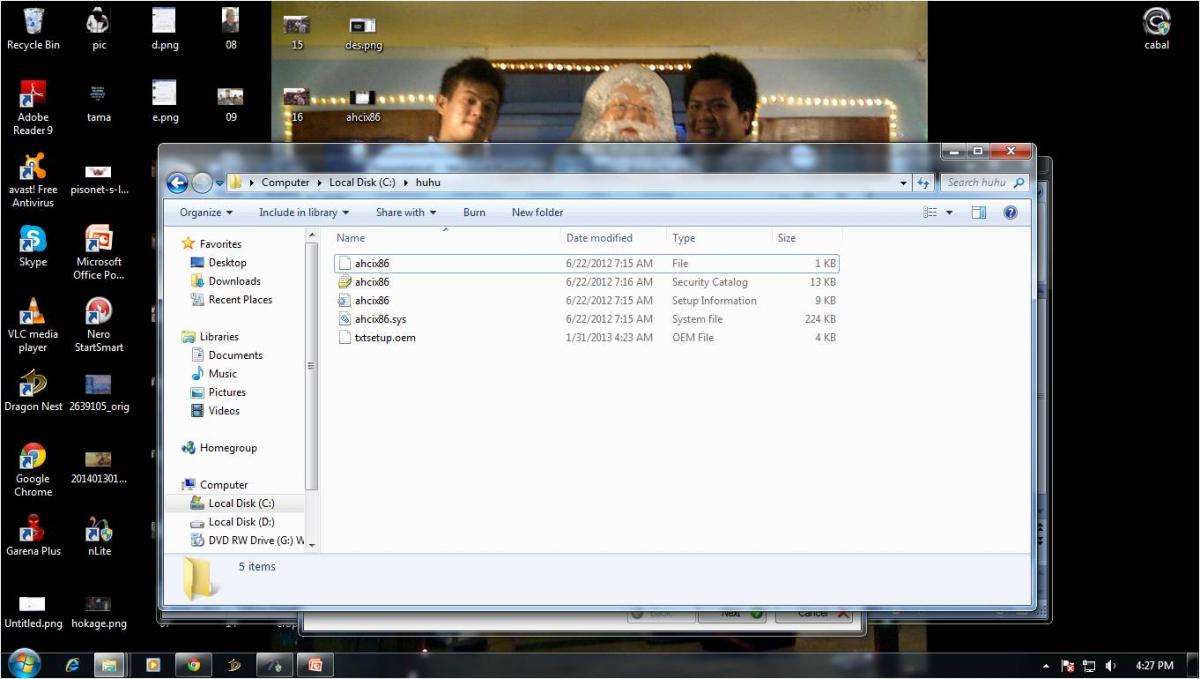The image size is (1200, 679).
Task: Click the Search huhu input field
Action: pyautogui.click(x=986, y=183)
